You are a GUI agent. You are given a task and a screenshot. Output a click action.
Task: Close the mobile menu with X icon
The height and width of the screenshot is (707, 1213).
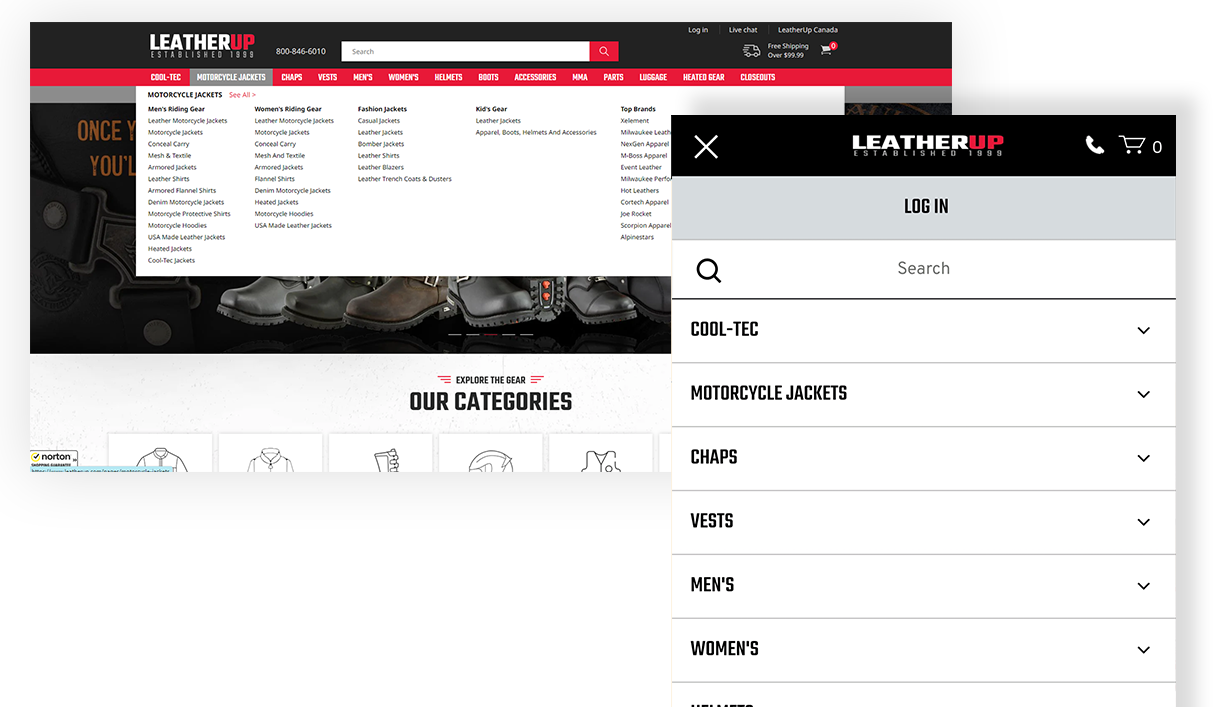coord(706,147)
